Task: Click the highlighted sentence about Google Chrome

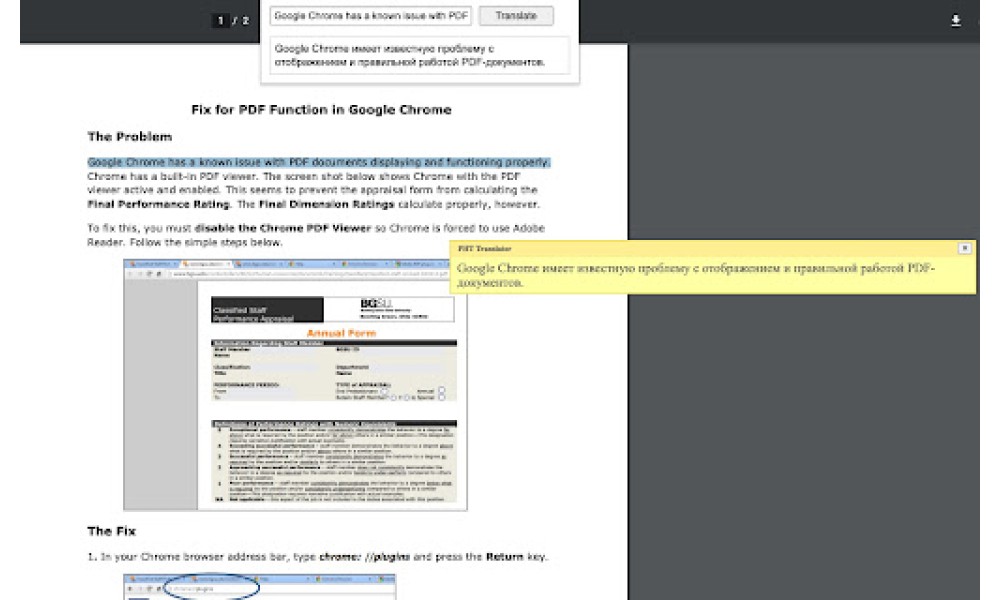Action: click(318, 162)
